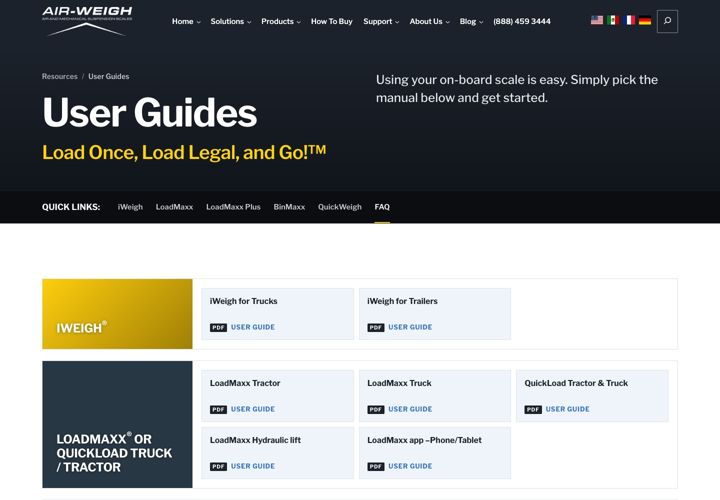Click User Guides breadcrumb

(109, 77)
